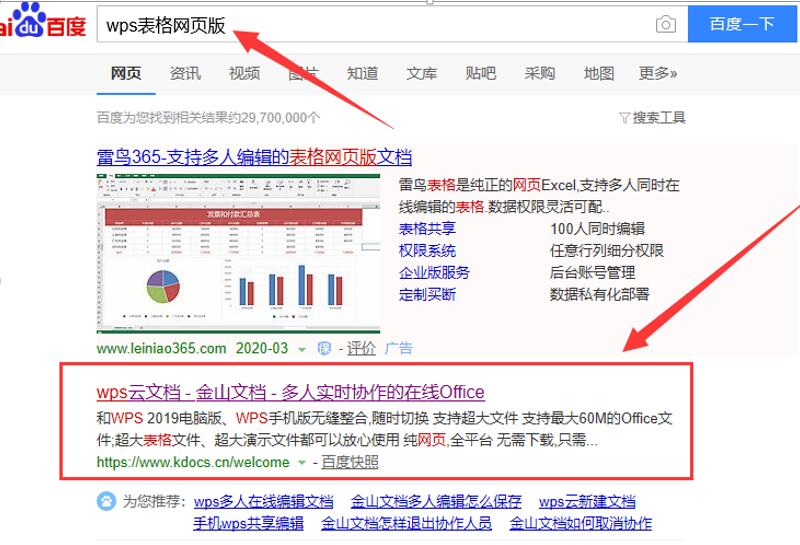The image size is (800, 545).
Task: Open recommendation 手机wps共享编辑
Action: pyautogui.click(x=248, y=524)
